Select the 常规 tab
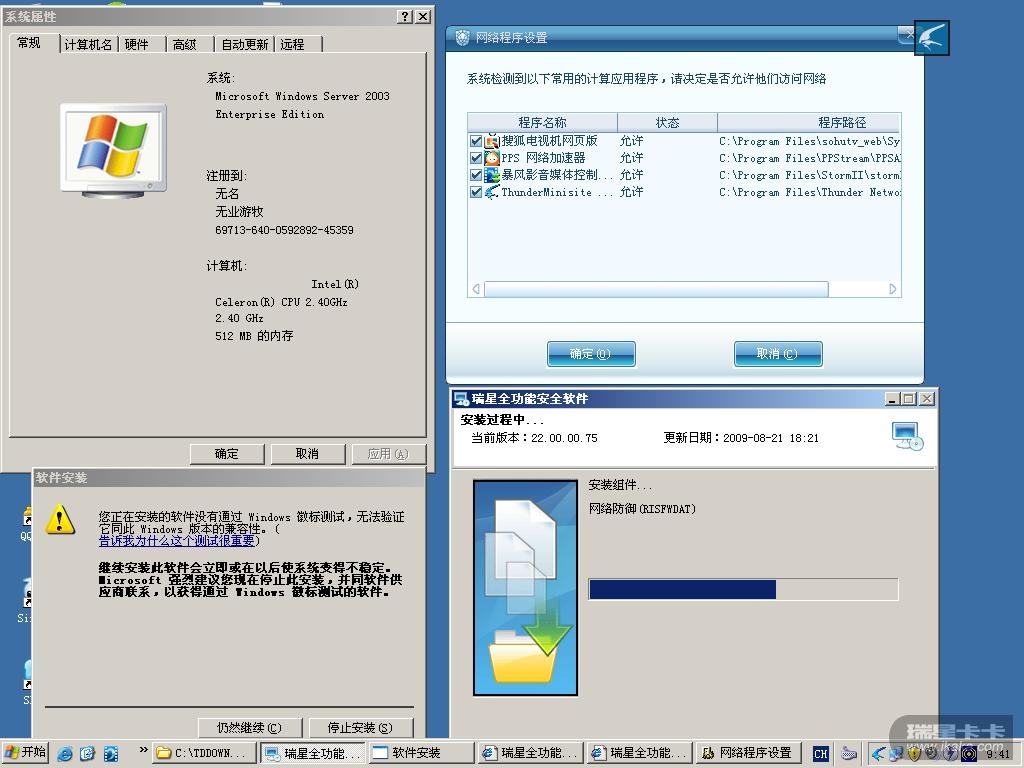 tap(29, 42)
